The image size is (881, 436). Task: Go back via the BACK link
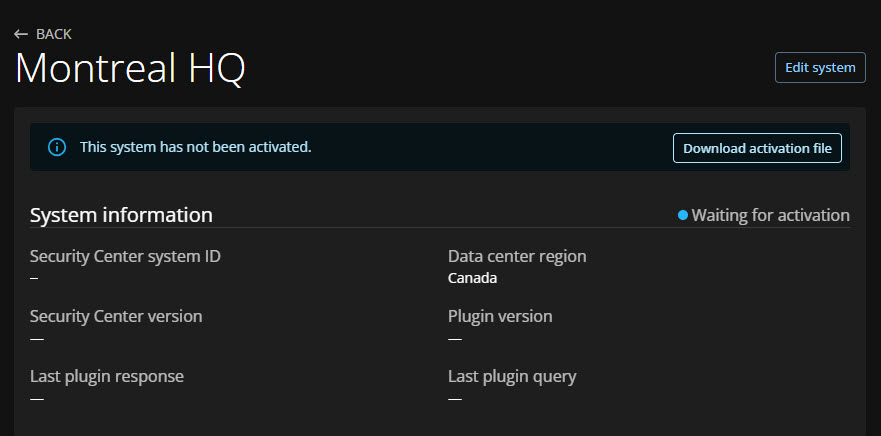click(x=53, y=34)
